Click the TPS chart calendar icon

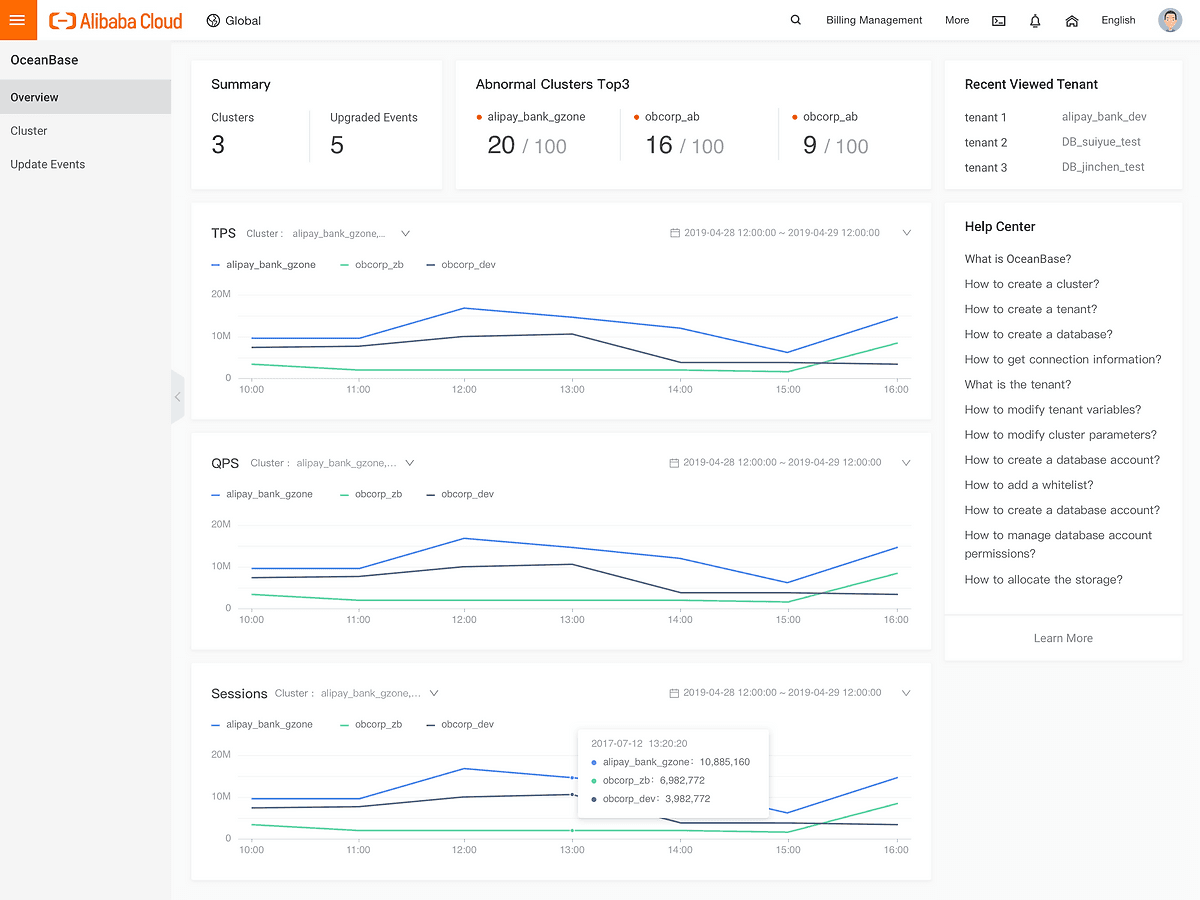tap(675, 233)
